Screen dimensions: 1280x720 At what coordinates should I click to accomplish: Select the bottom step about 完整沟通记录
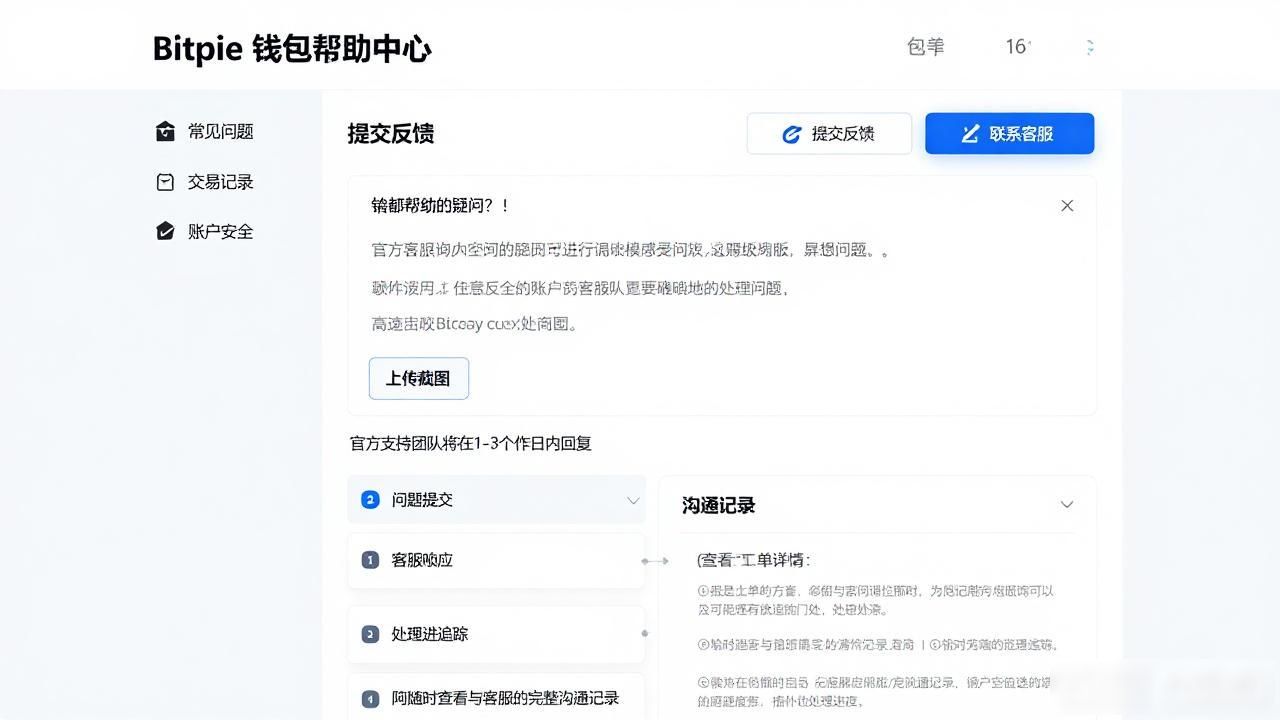pyautogui.click(x=496, y=697)
